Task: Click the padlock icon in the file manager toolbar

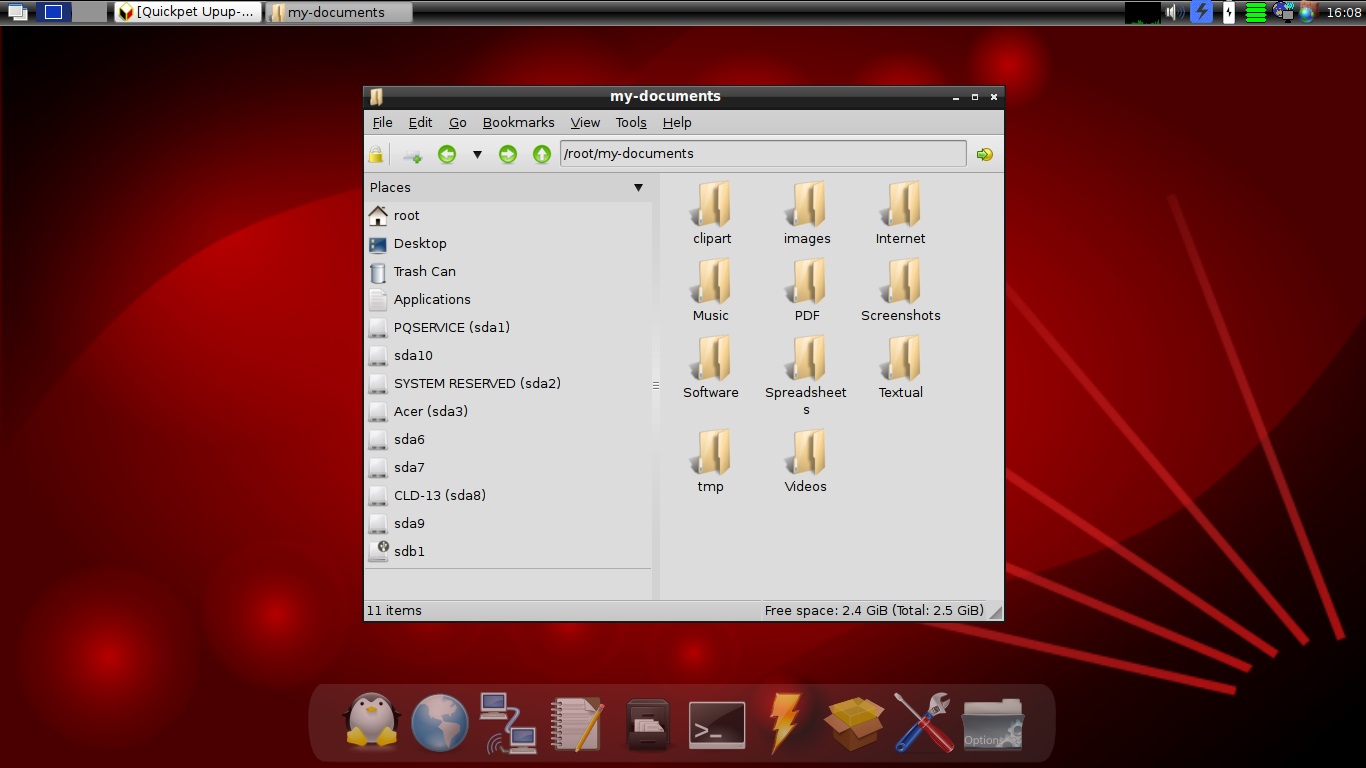Action: (x=375, y=154)
